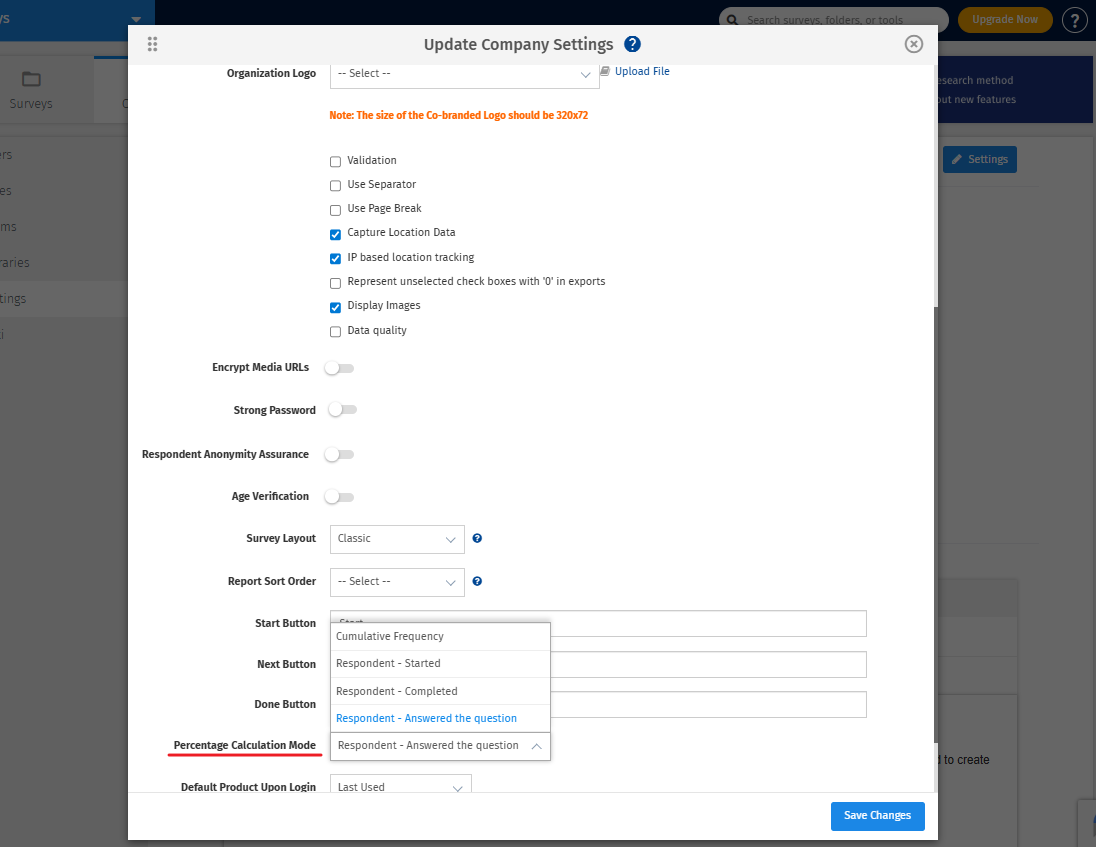Collapse the Percentage Calculation Mode dropdown

pyautogui.click(x=535, y=745)
